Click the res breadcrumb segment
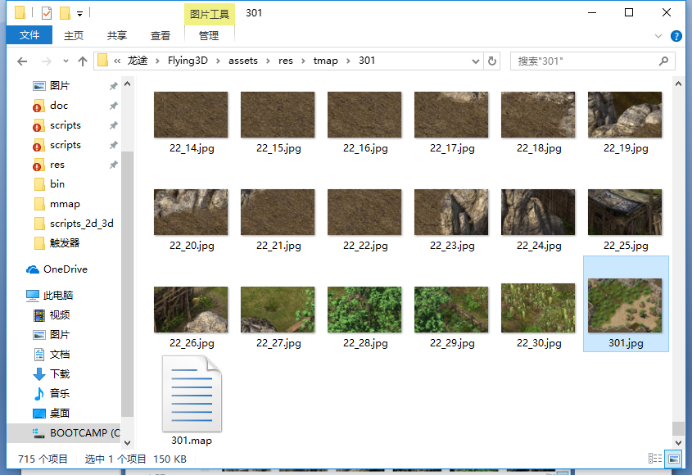This screenshot has width=693, height=476. point(286,61)
